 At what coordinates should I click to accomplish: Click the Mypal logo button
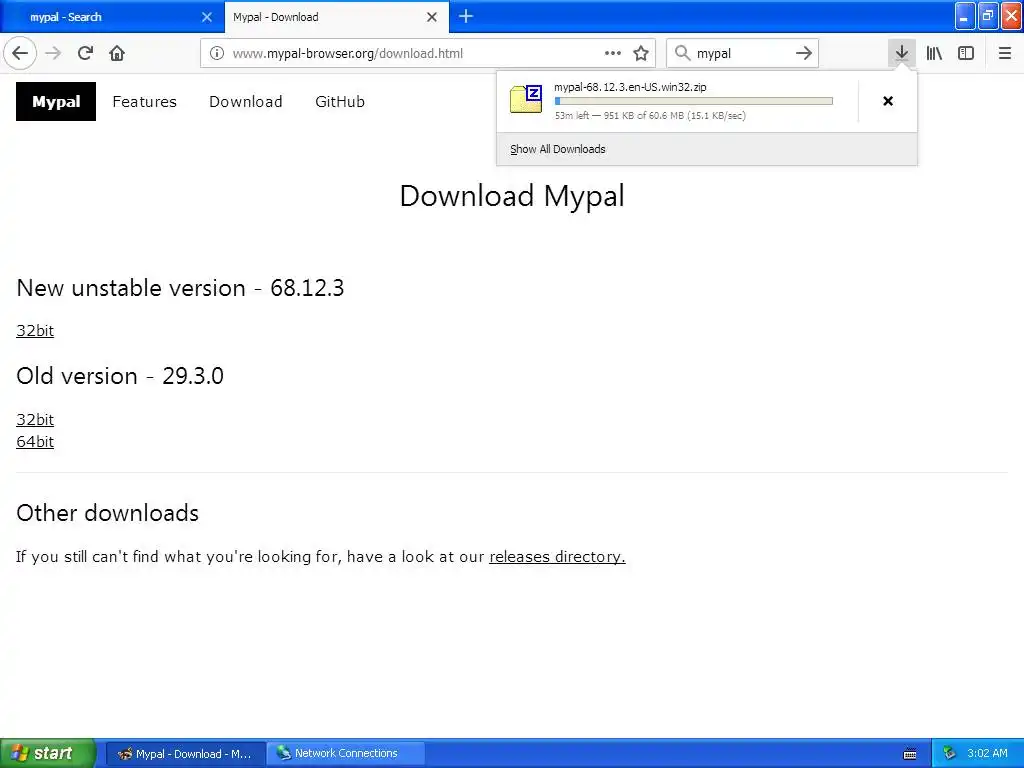[x=56, y=101]
